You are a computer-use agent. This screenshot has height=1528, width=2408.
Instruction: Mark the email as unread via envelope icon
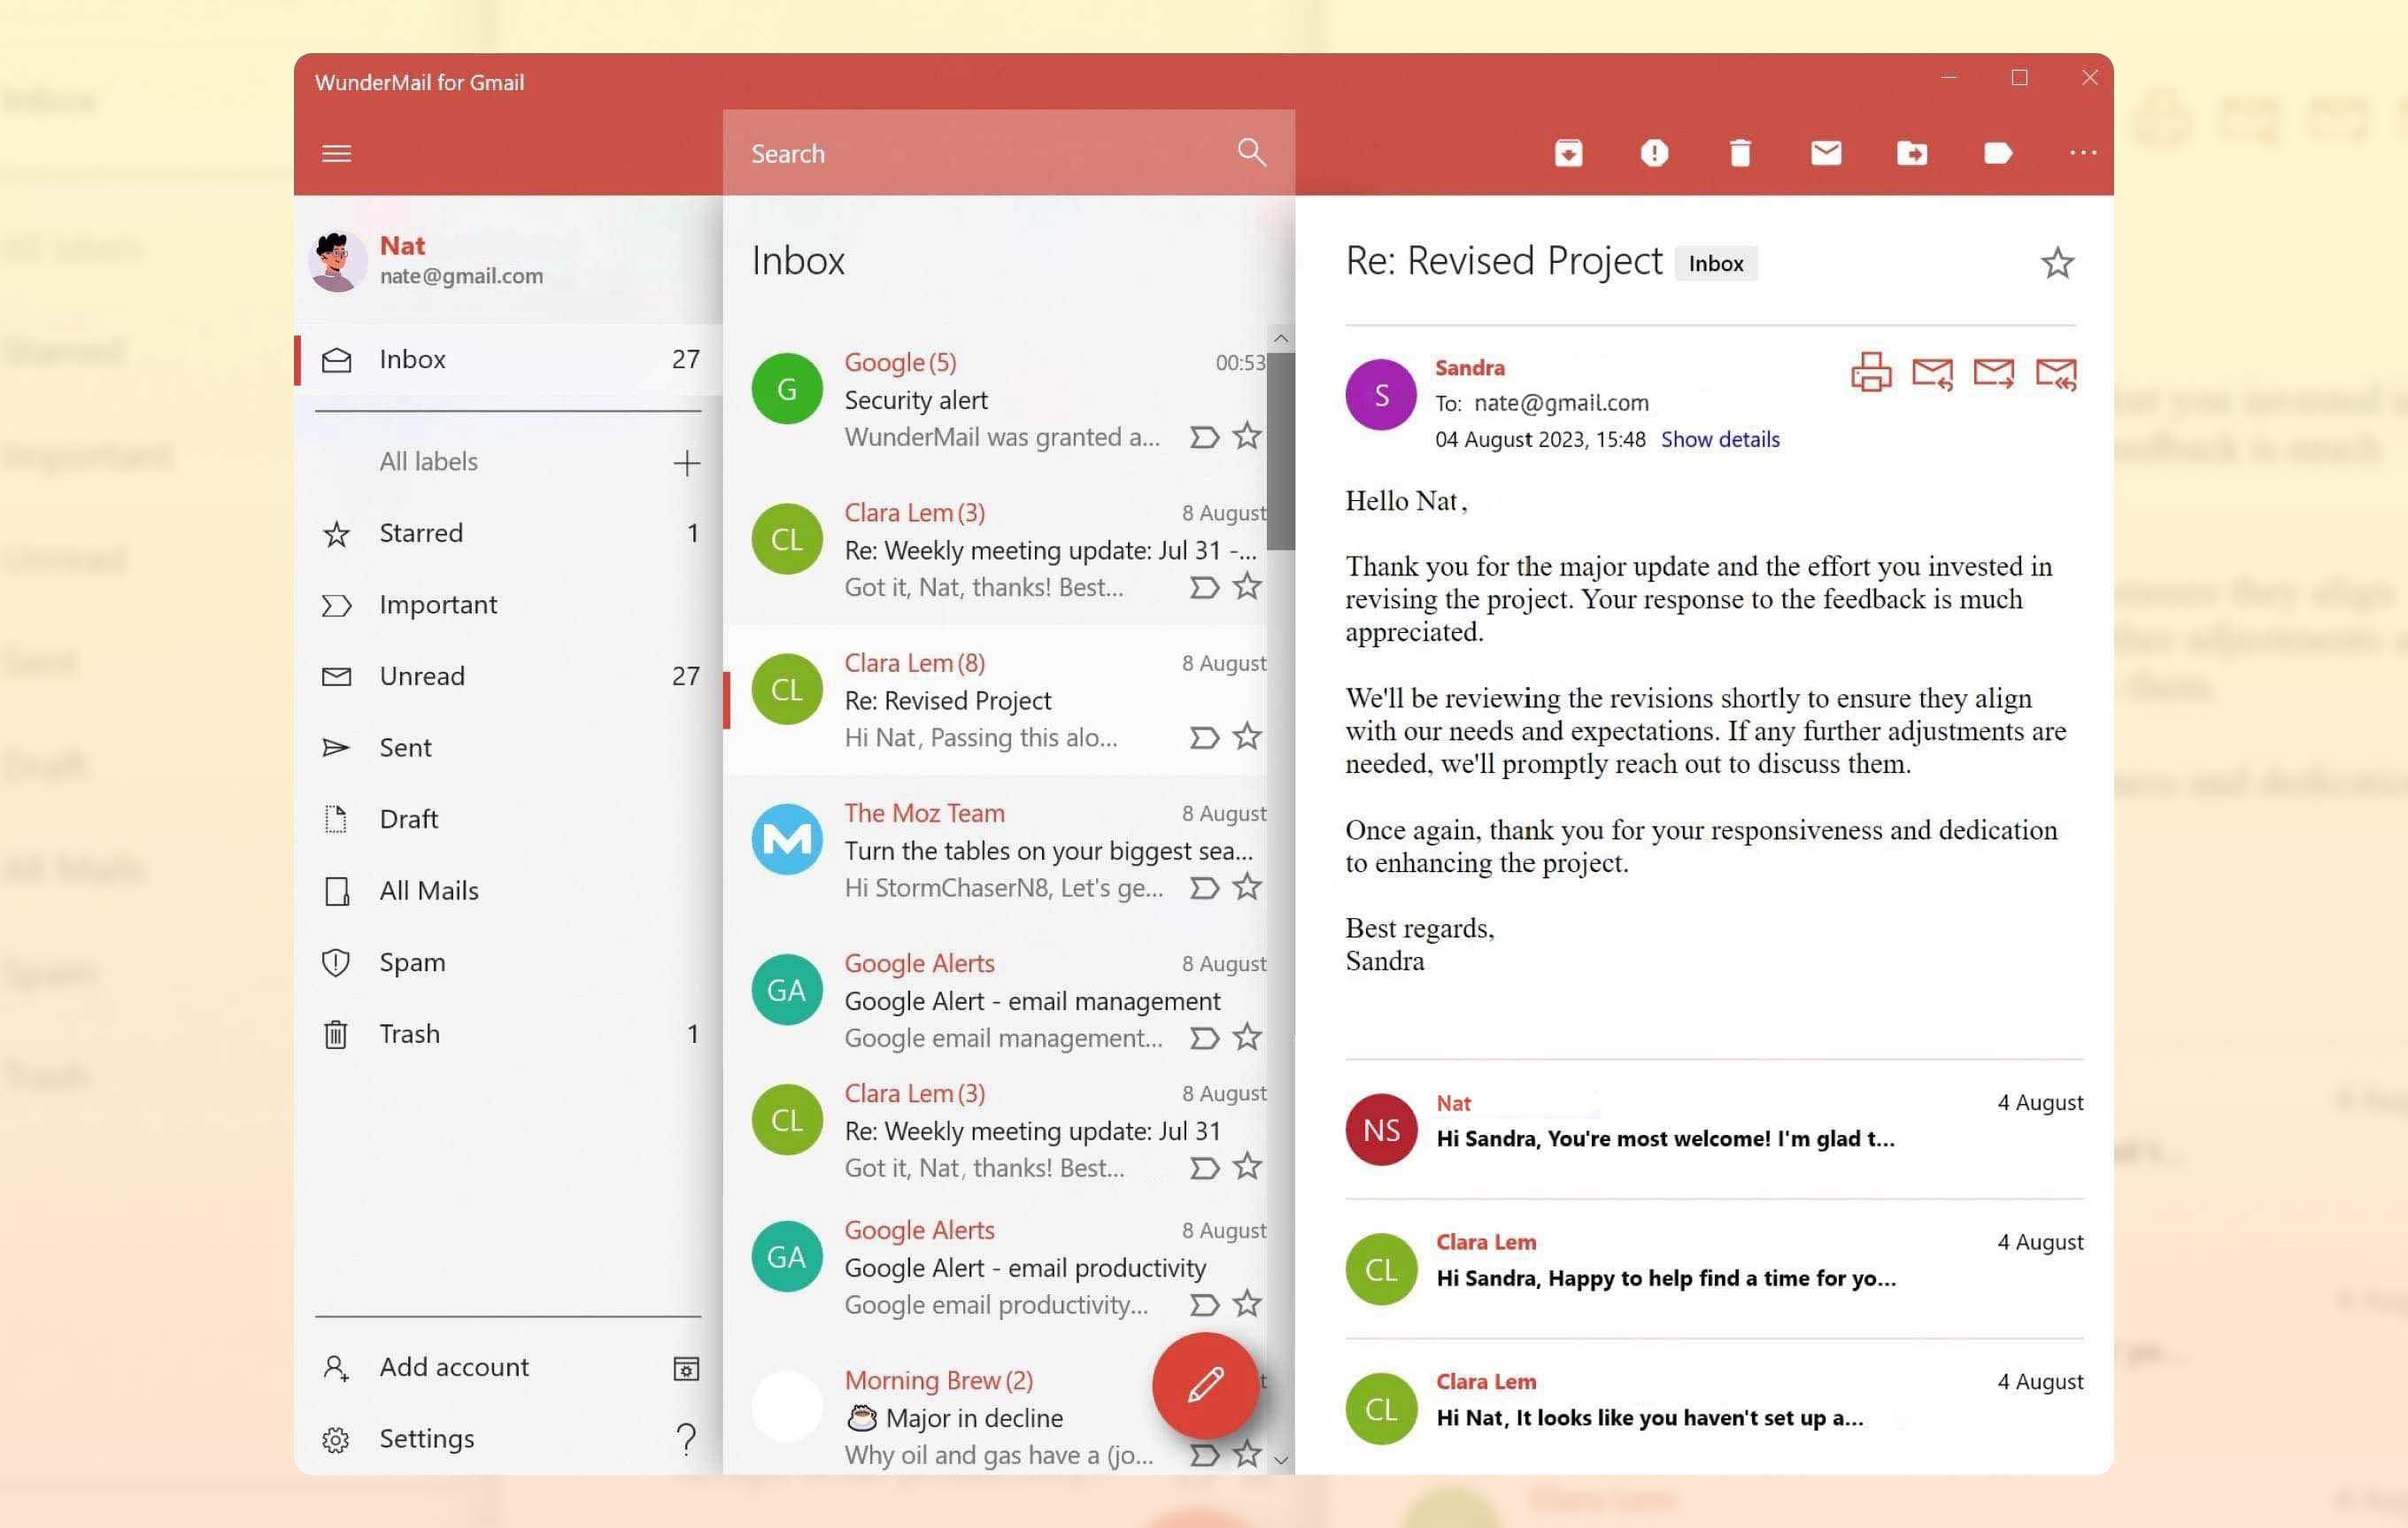click(x=1826, y=153)
